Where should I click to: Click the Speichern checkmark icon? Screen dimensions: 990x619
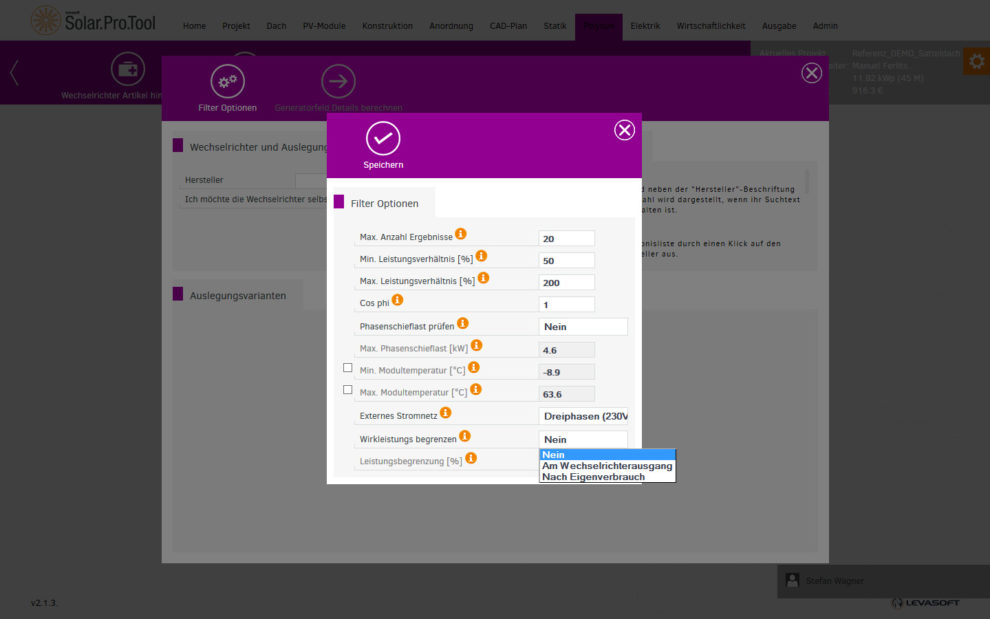(383, 138)
